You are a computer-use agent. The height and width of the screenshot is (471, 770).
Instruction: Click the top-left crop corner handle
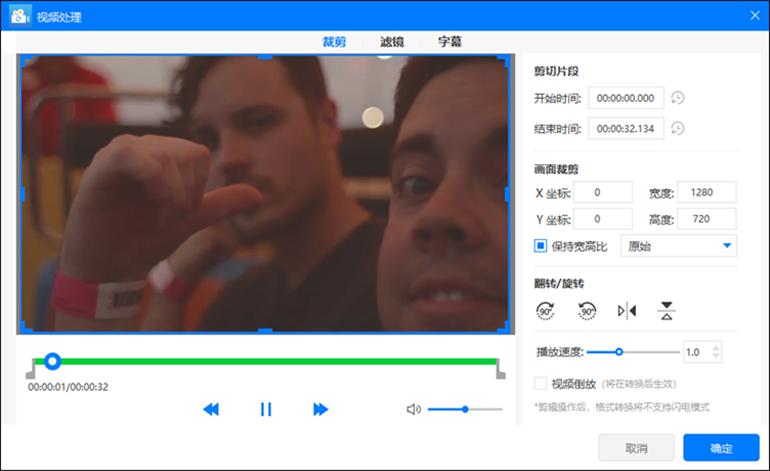click(x=26, y=60)
